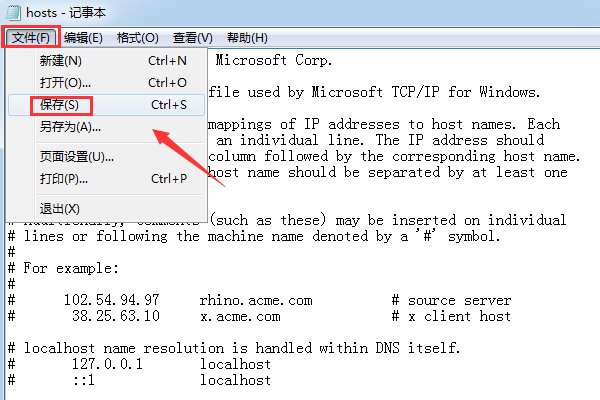Choose 打开(O)... menu entry

(106, 82)
